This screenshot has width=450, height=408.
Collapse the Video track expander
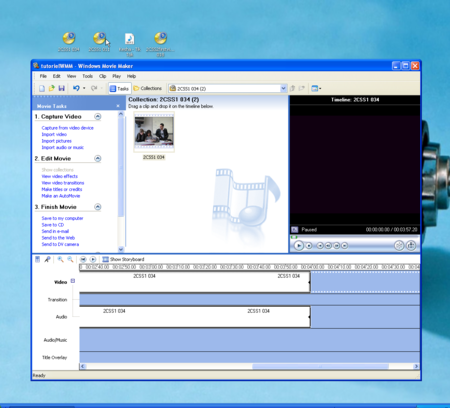click(x=73, y=281)
